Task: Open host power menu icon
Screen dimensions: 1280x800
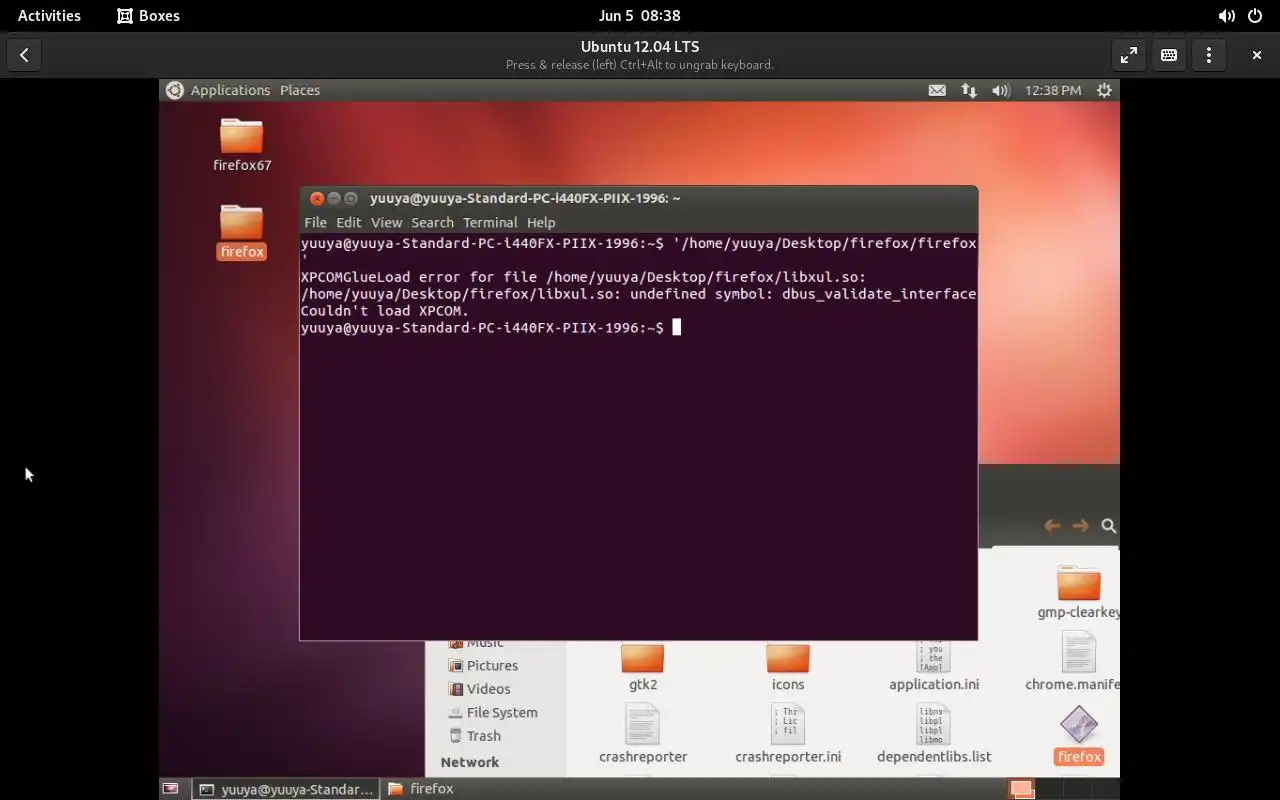Action: pos(1255,16)
